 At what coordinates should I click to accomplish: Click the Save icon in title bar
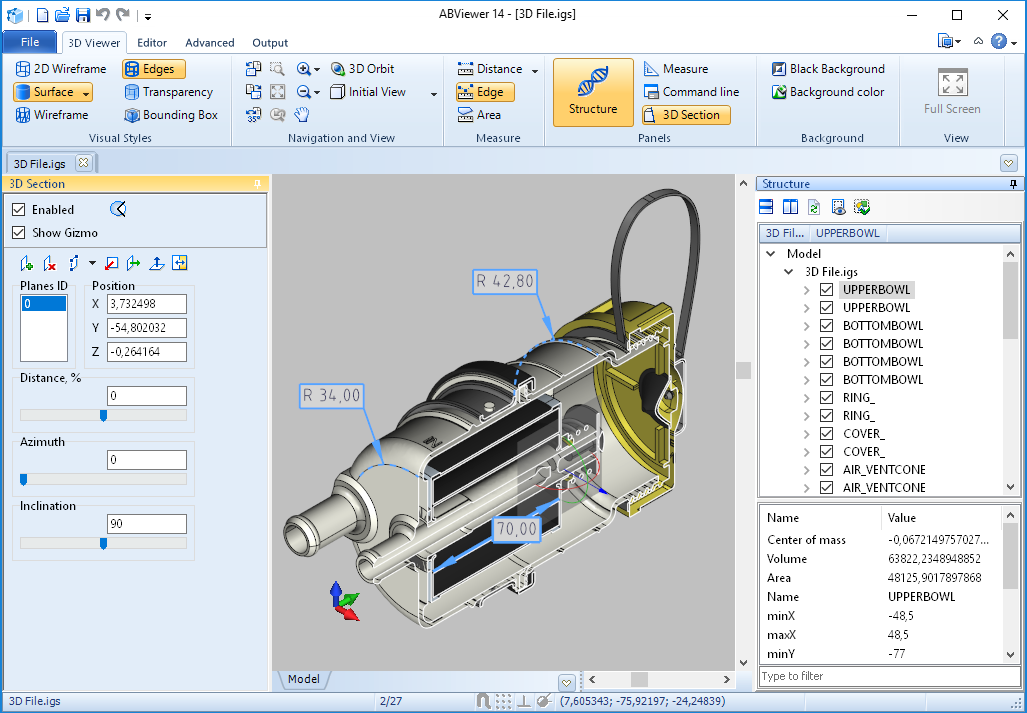point(83,15)
